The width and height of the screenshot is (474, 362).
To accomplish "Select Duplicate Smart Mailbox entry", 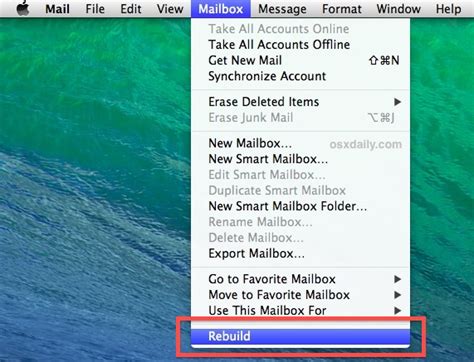I will (300, 190).
